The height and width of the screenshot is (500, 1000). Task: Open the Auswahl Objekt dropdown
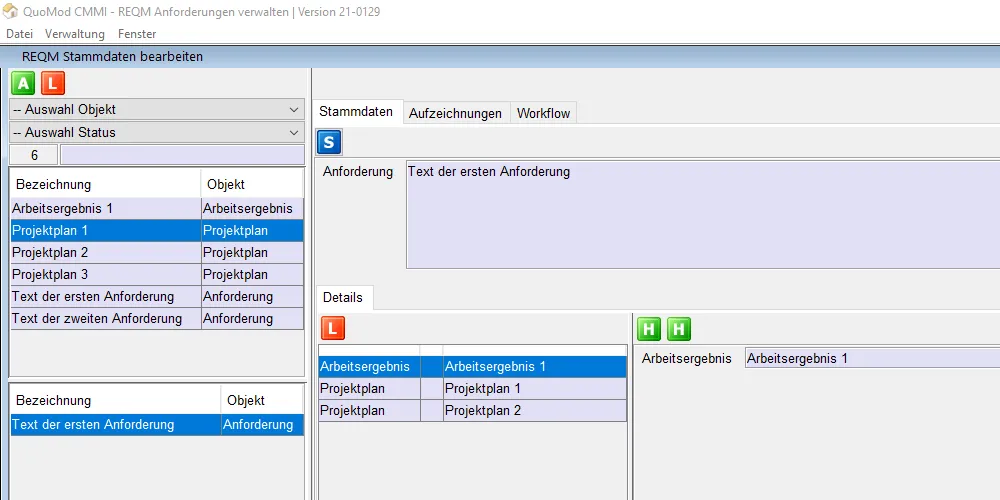tap(157, 110)
